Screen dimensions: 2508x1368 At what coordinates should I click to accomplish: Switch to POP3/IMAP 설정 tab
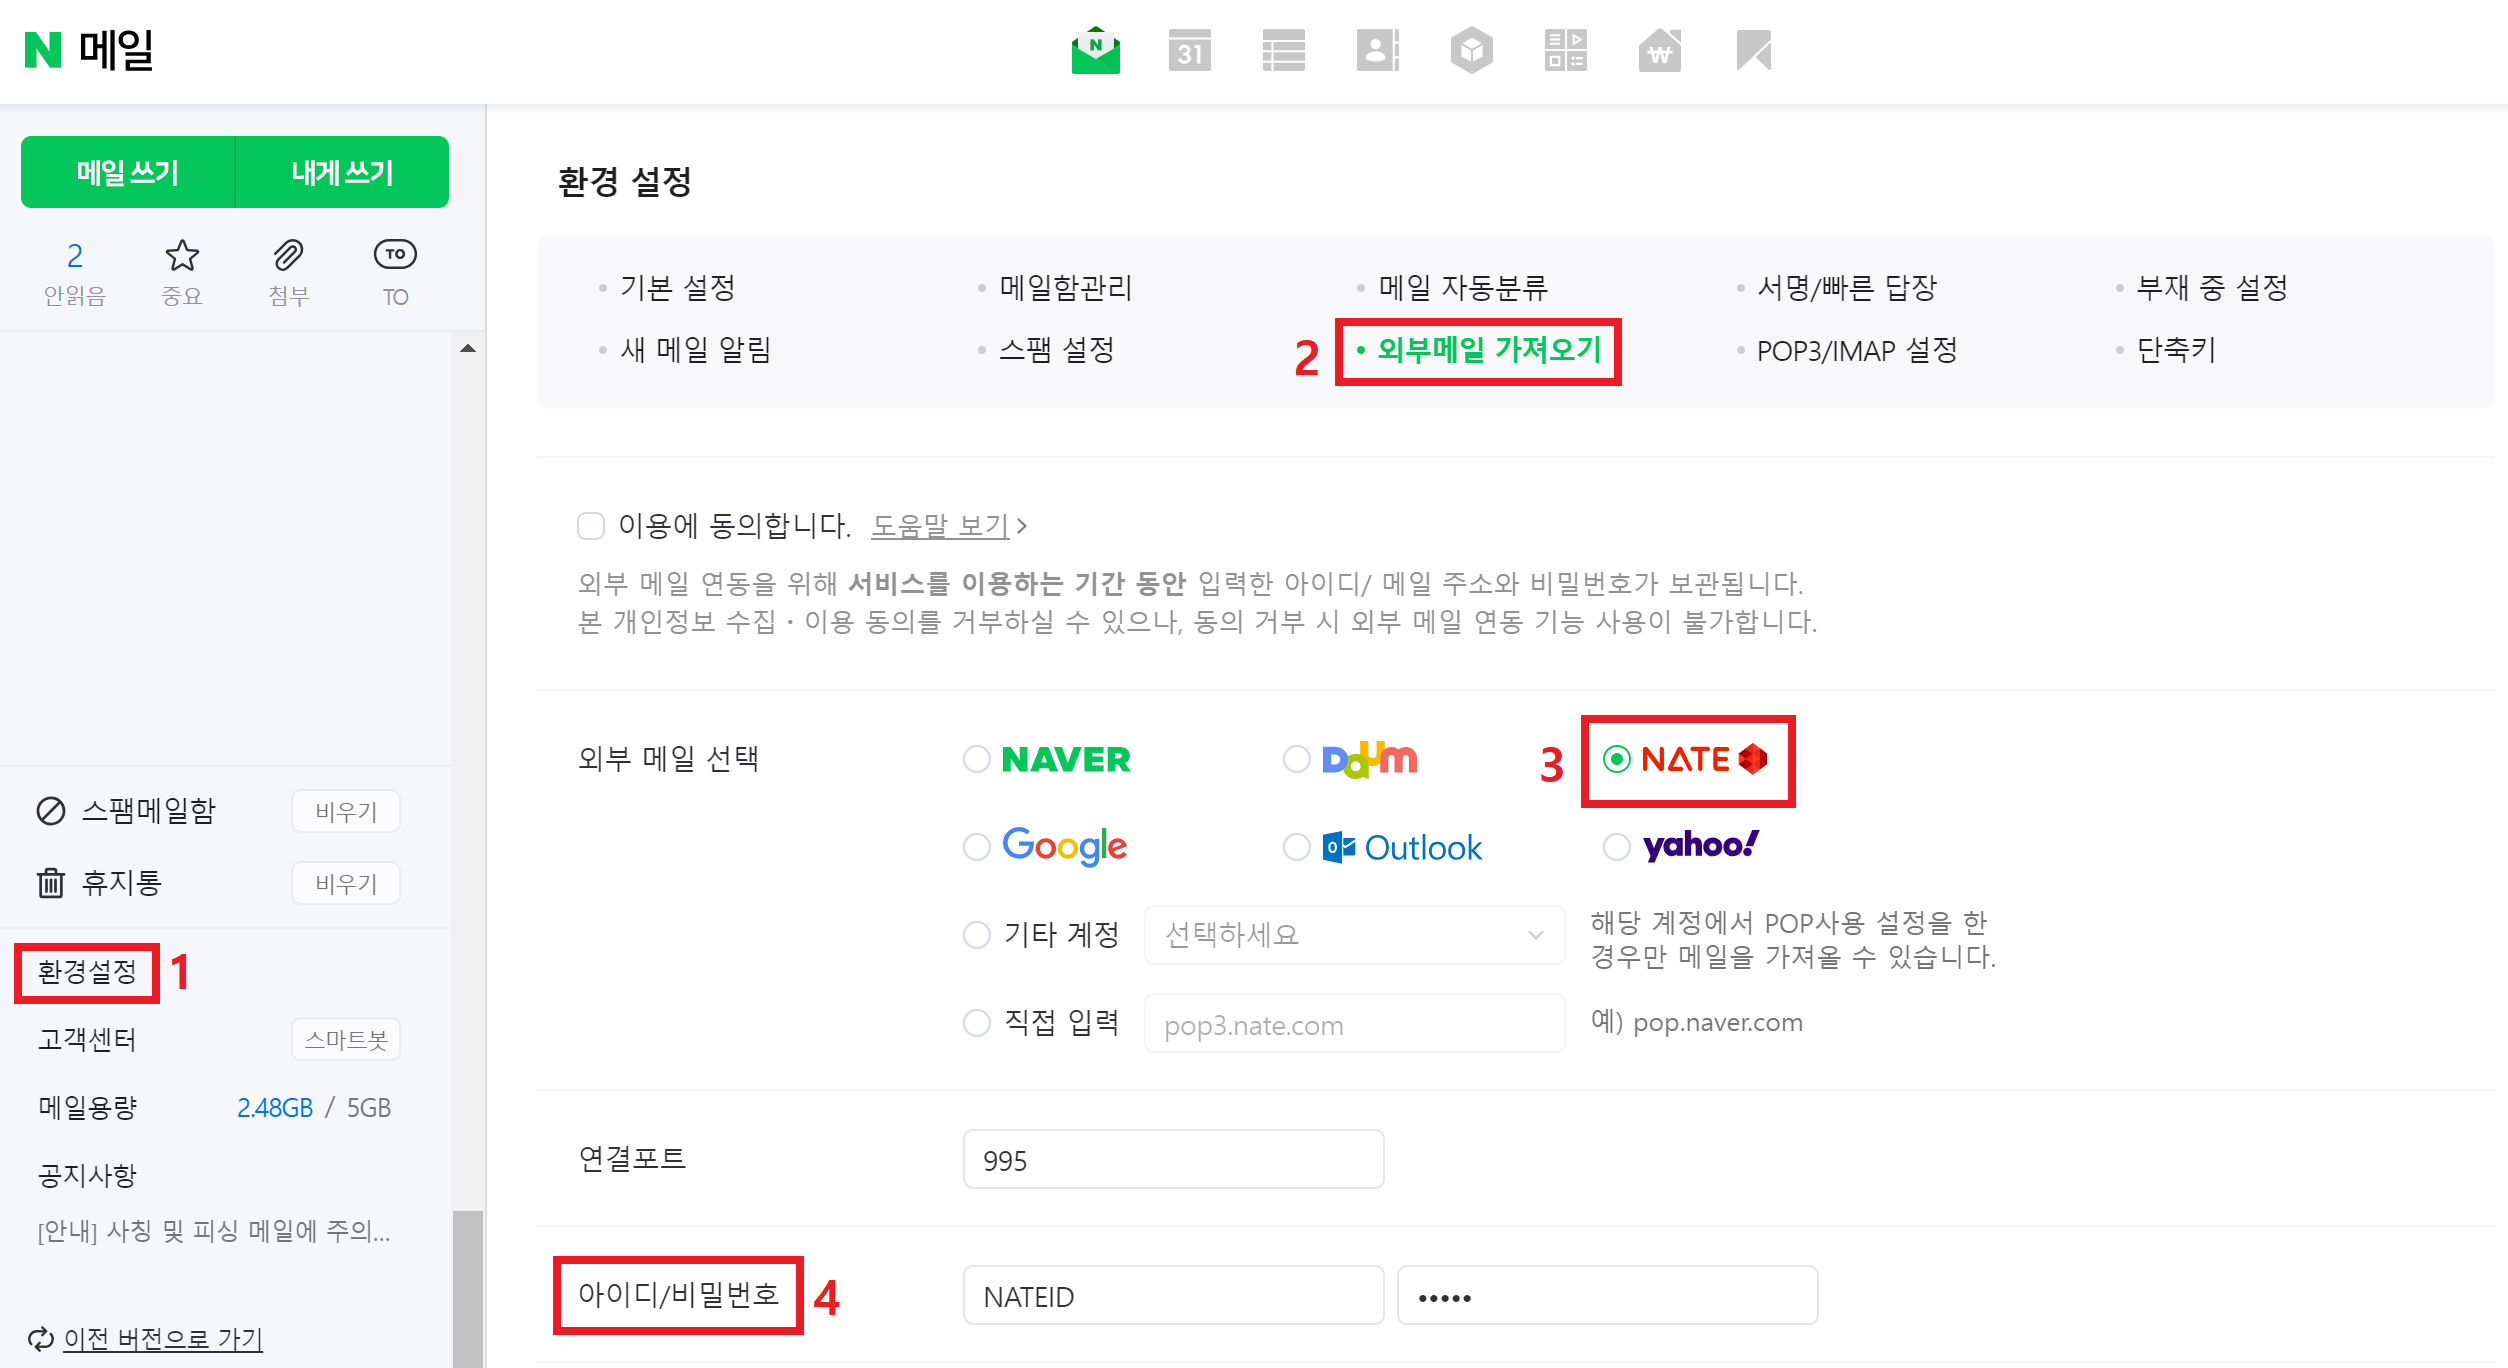tap(1856, 351)
